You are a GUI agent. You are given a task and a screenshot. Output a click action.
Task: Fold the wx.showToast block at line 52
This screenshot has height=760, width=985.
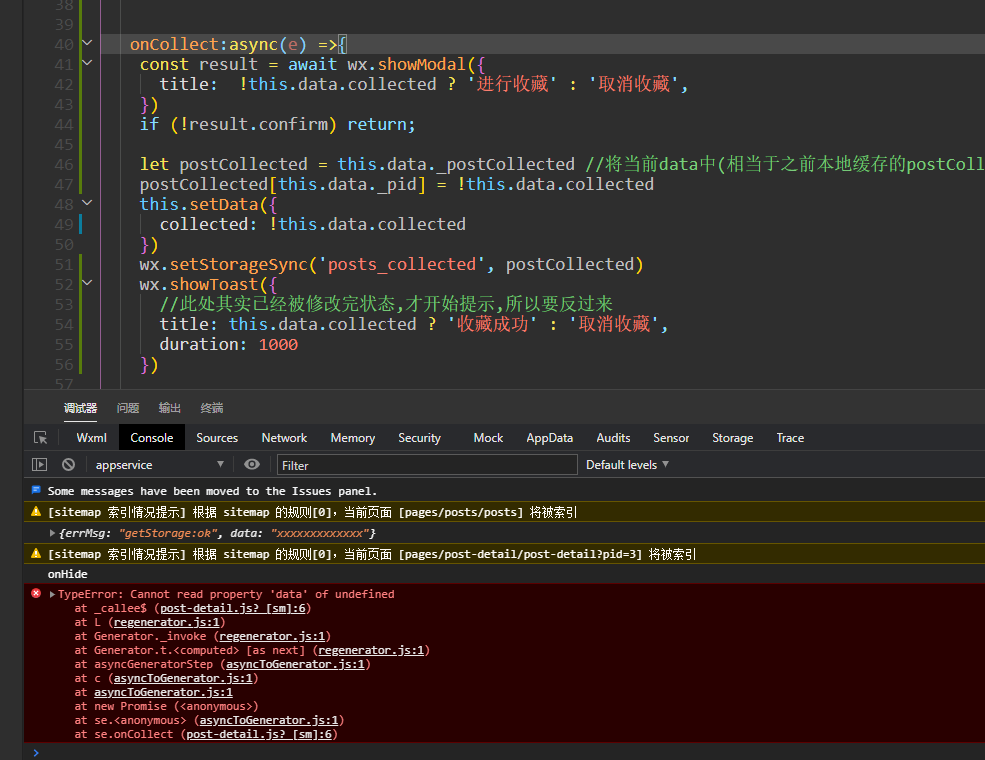88,284
